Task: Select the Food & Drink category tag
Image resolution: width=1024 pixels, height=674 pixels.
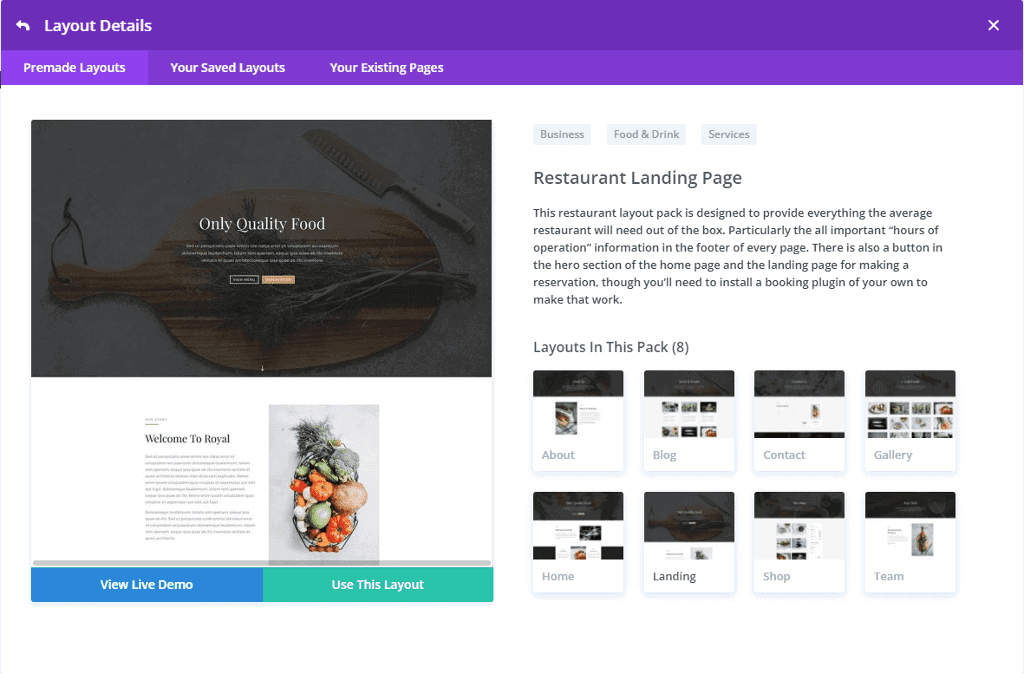Action: coord(646,134)
